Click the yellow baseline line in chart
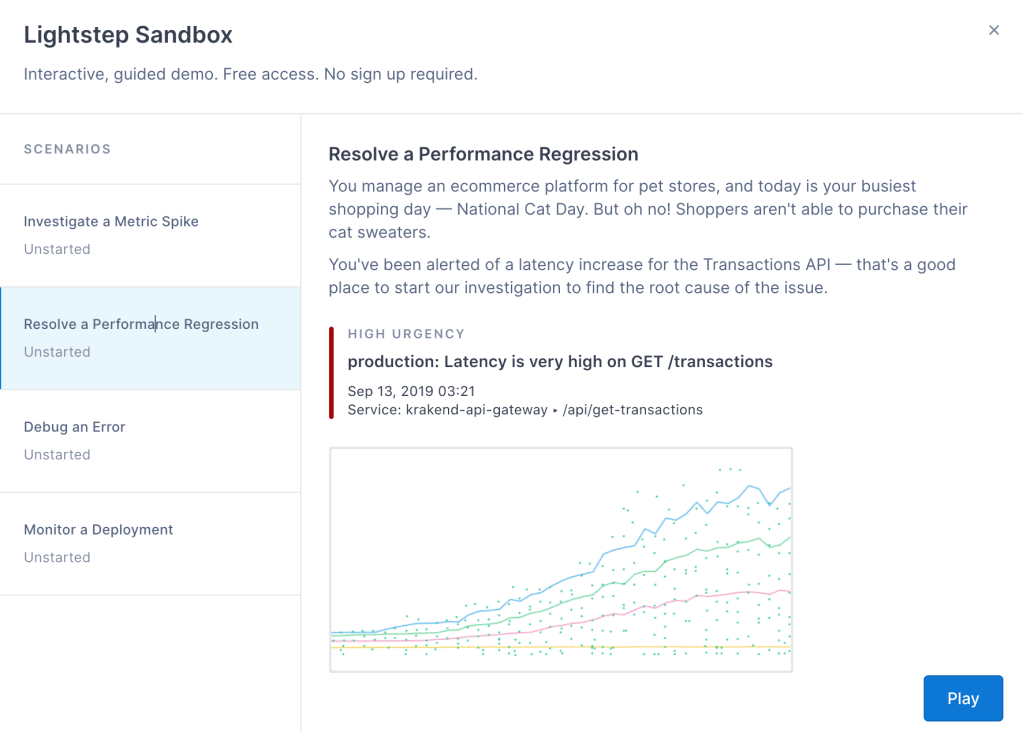This screenshot has width=1023, height=733. click(x=560, y=647)
